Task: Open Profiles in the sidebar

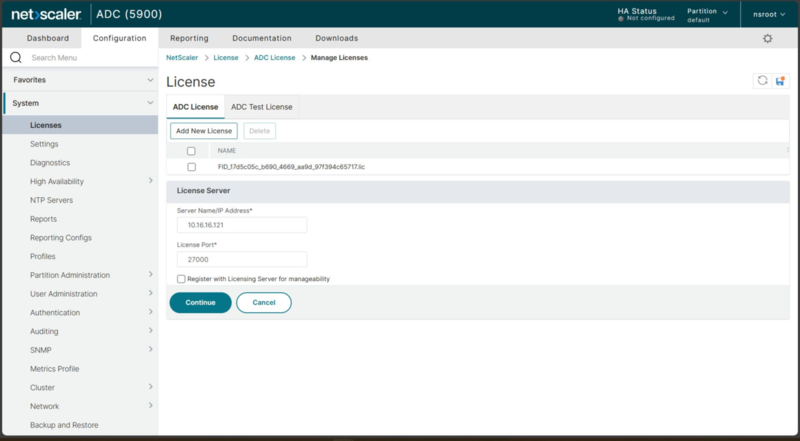Action: pyautogui.click(x=43, y=256)
